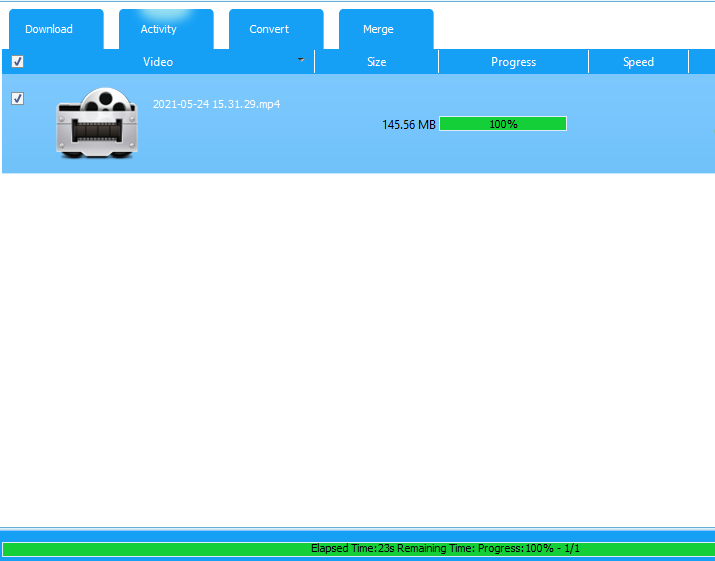Sort list by the Video column
Viewport: 715px width, 561px height.
pos(158,62)
